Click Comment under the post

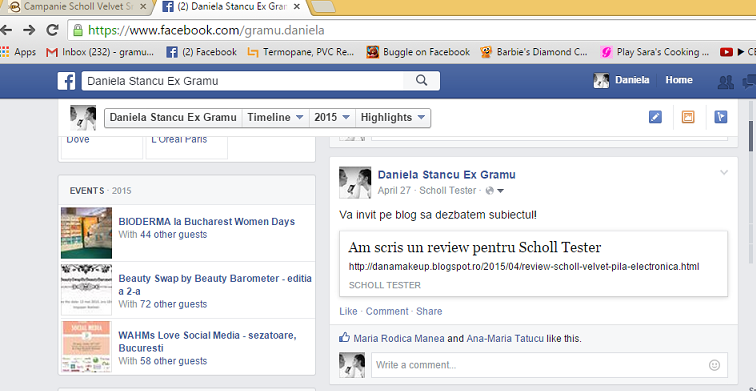[387, 311]
